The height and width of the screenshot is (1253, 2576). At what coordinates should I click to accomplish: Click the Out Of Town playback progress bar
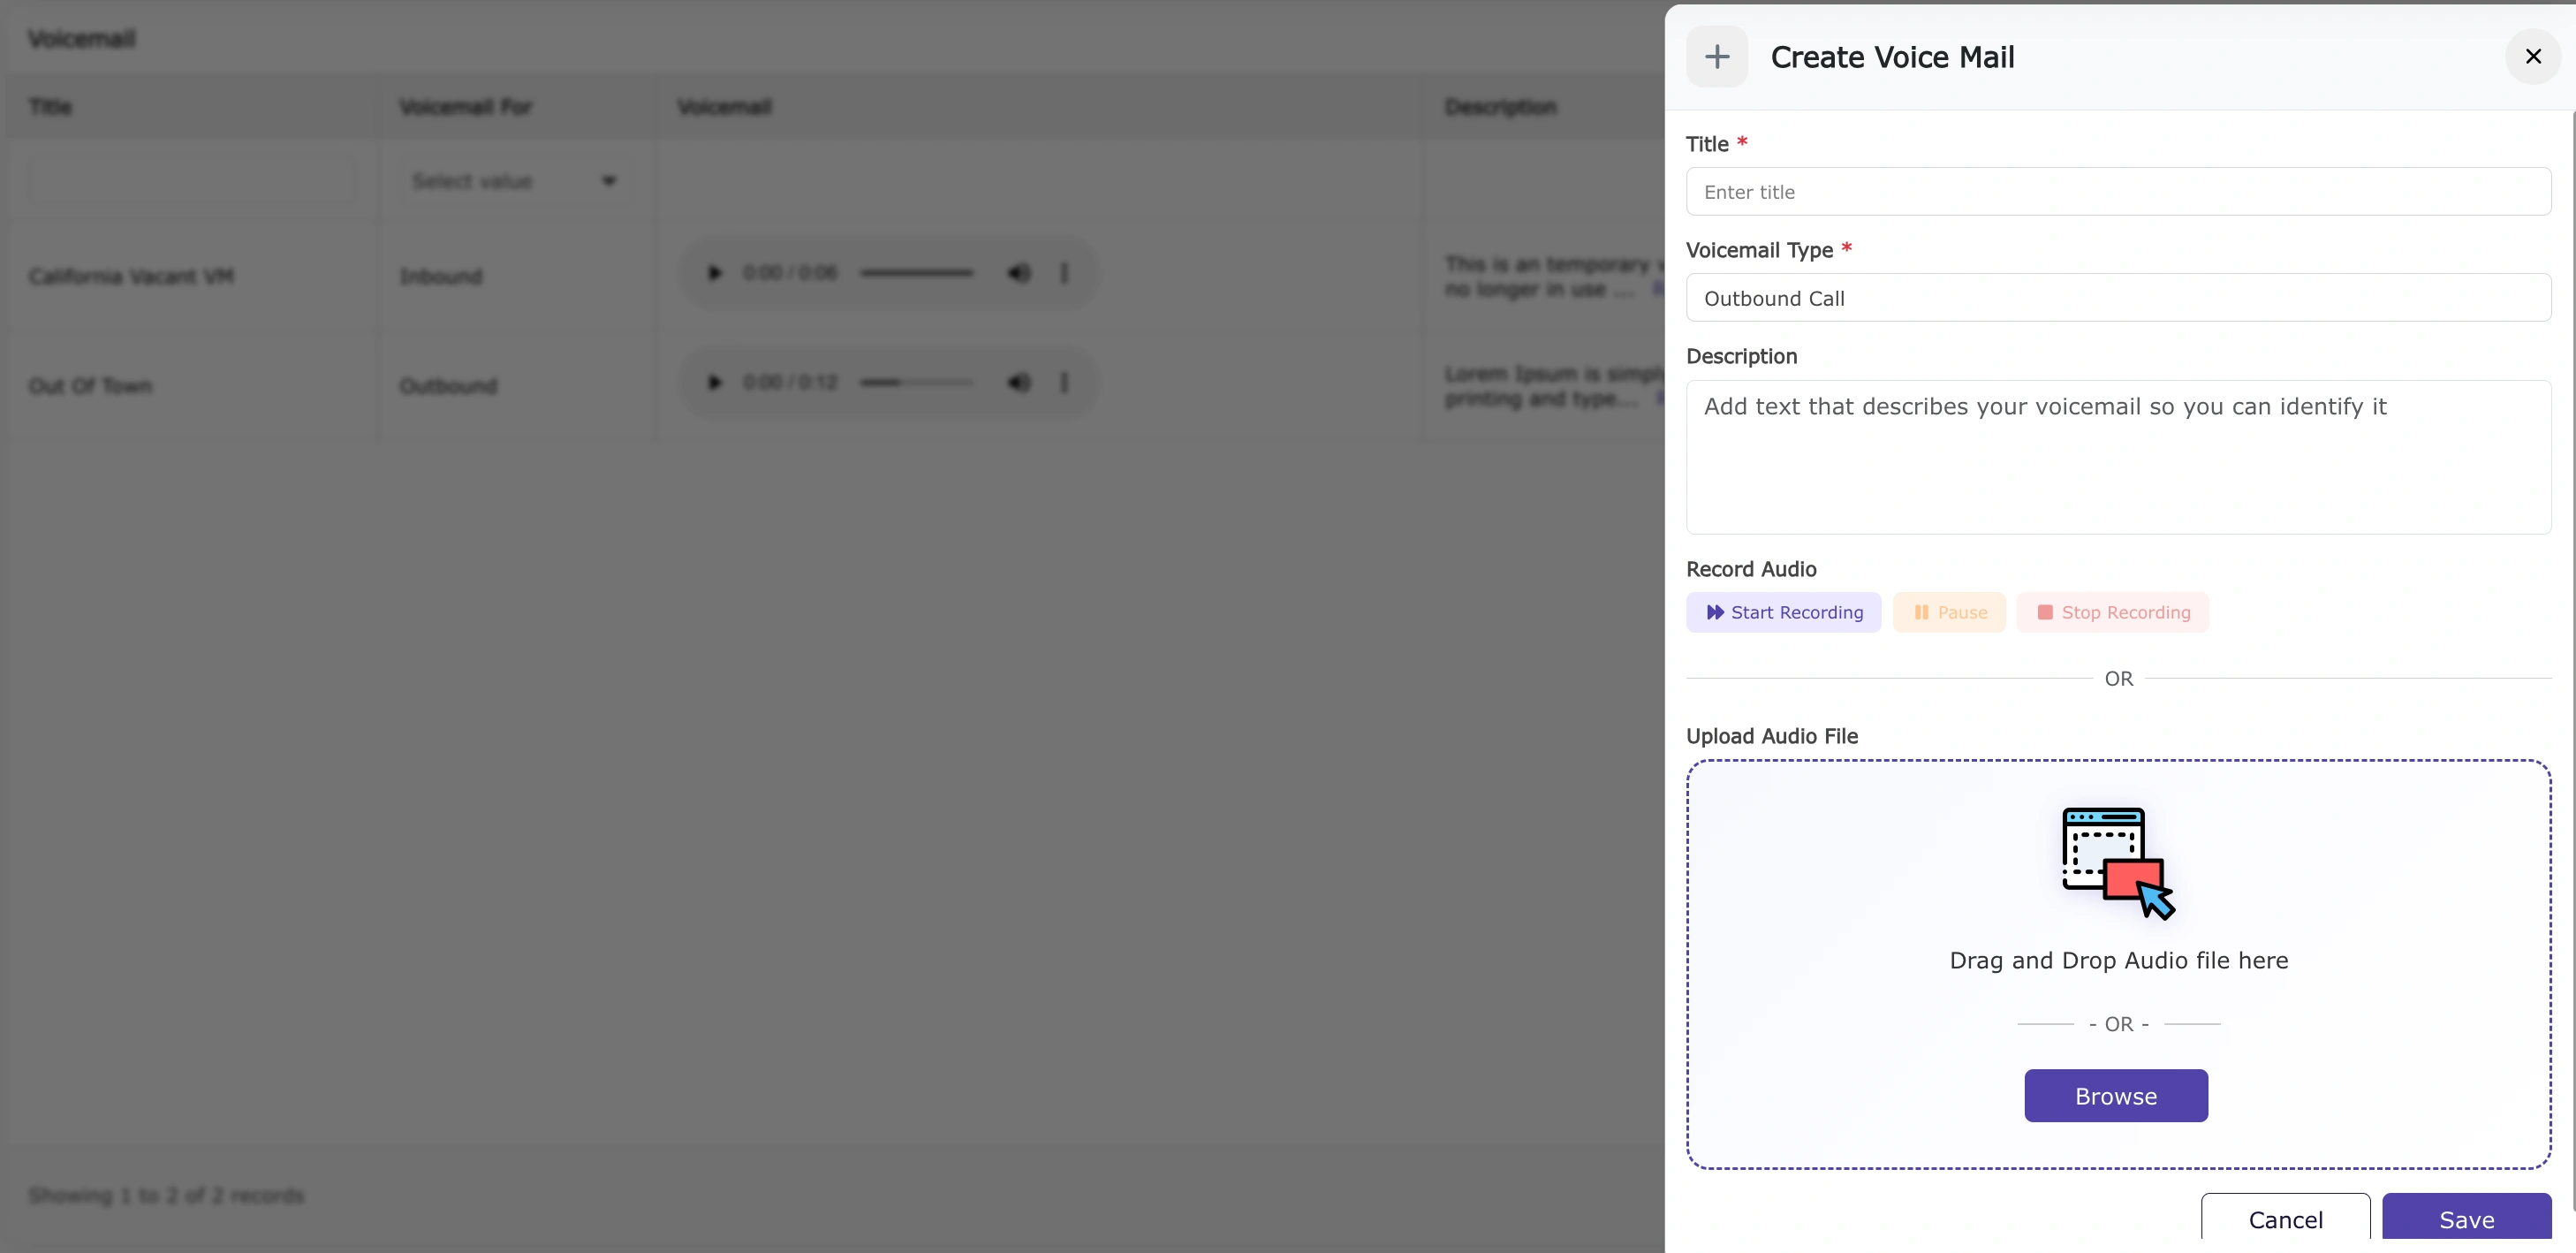point(915,382)
